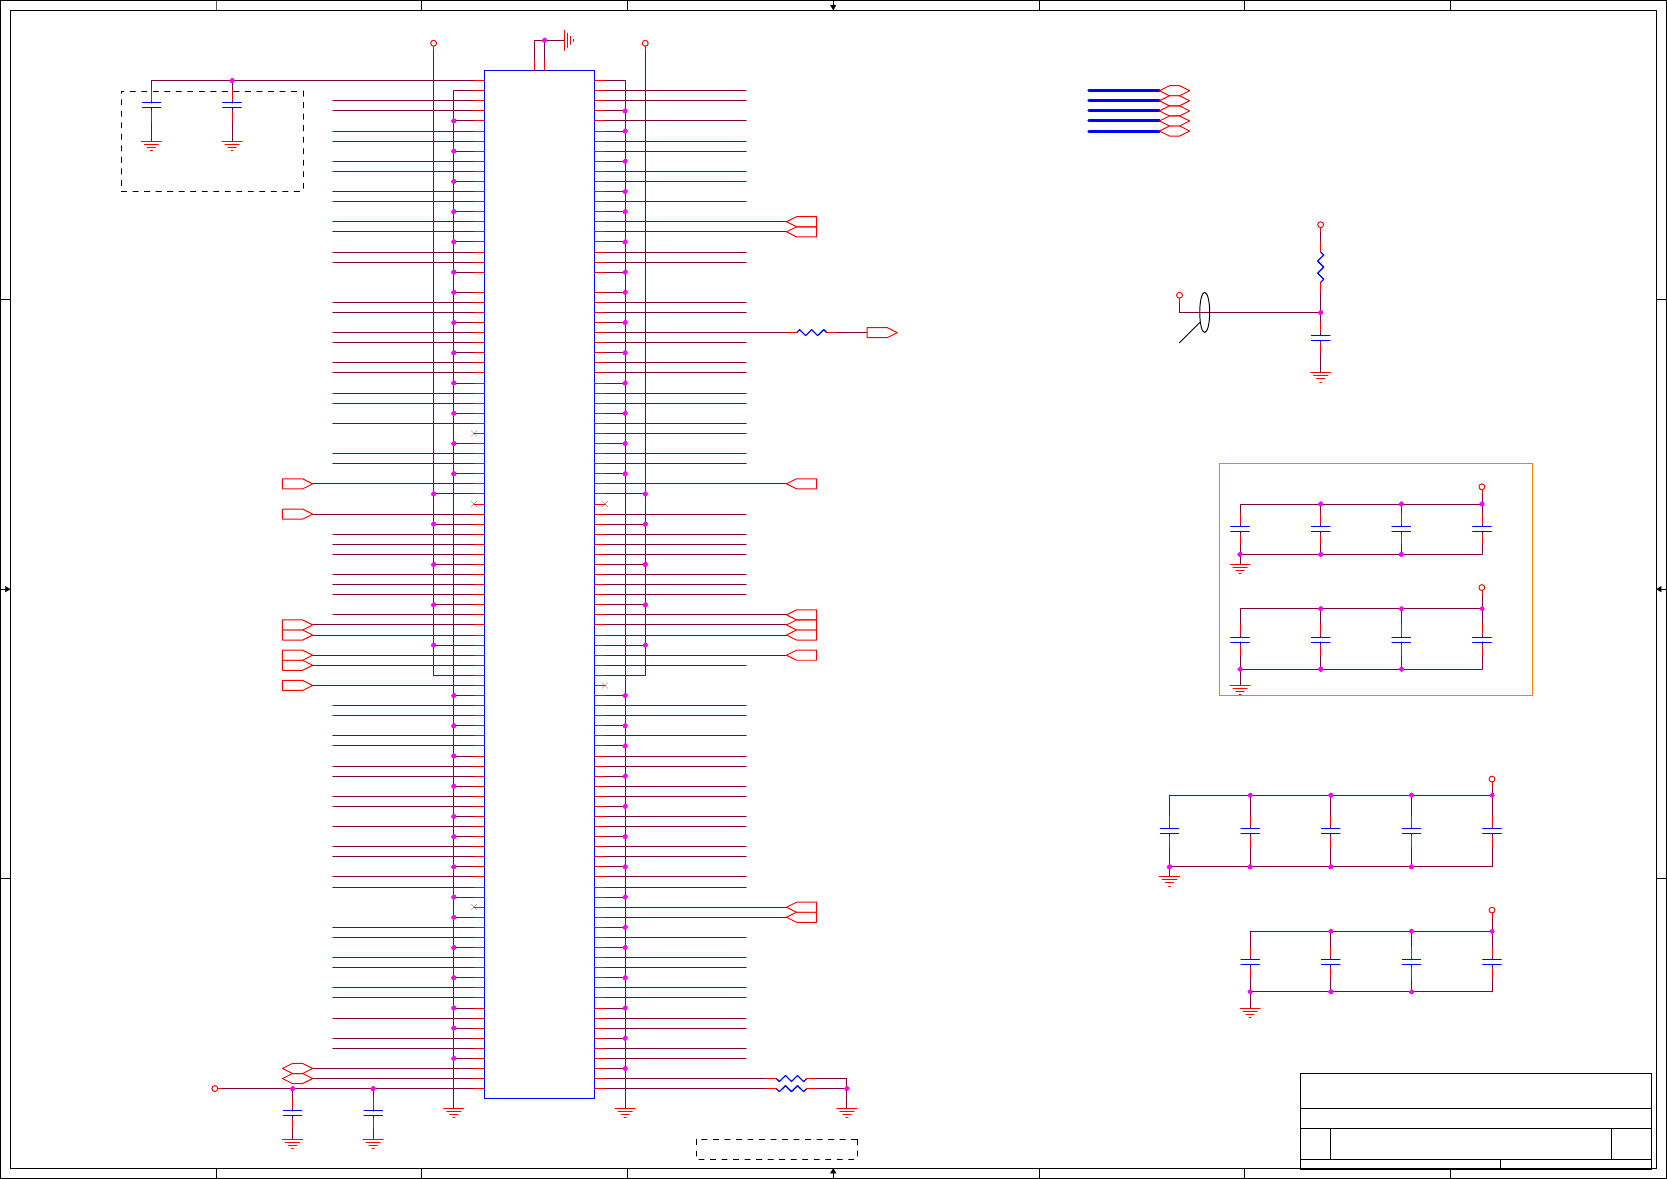Image resolution: width=1667 pixels, height=1179 pixels.
Task: Select the upper bidirectional port at bottom-left
Action: 297,1068
